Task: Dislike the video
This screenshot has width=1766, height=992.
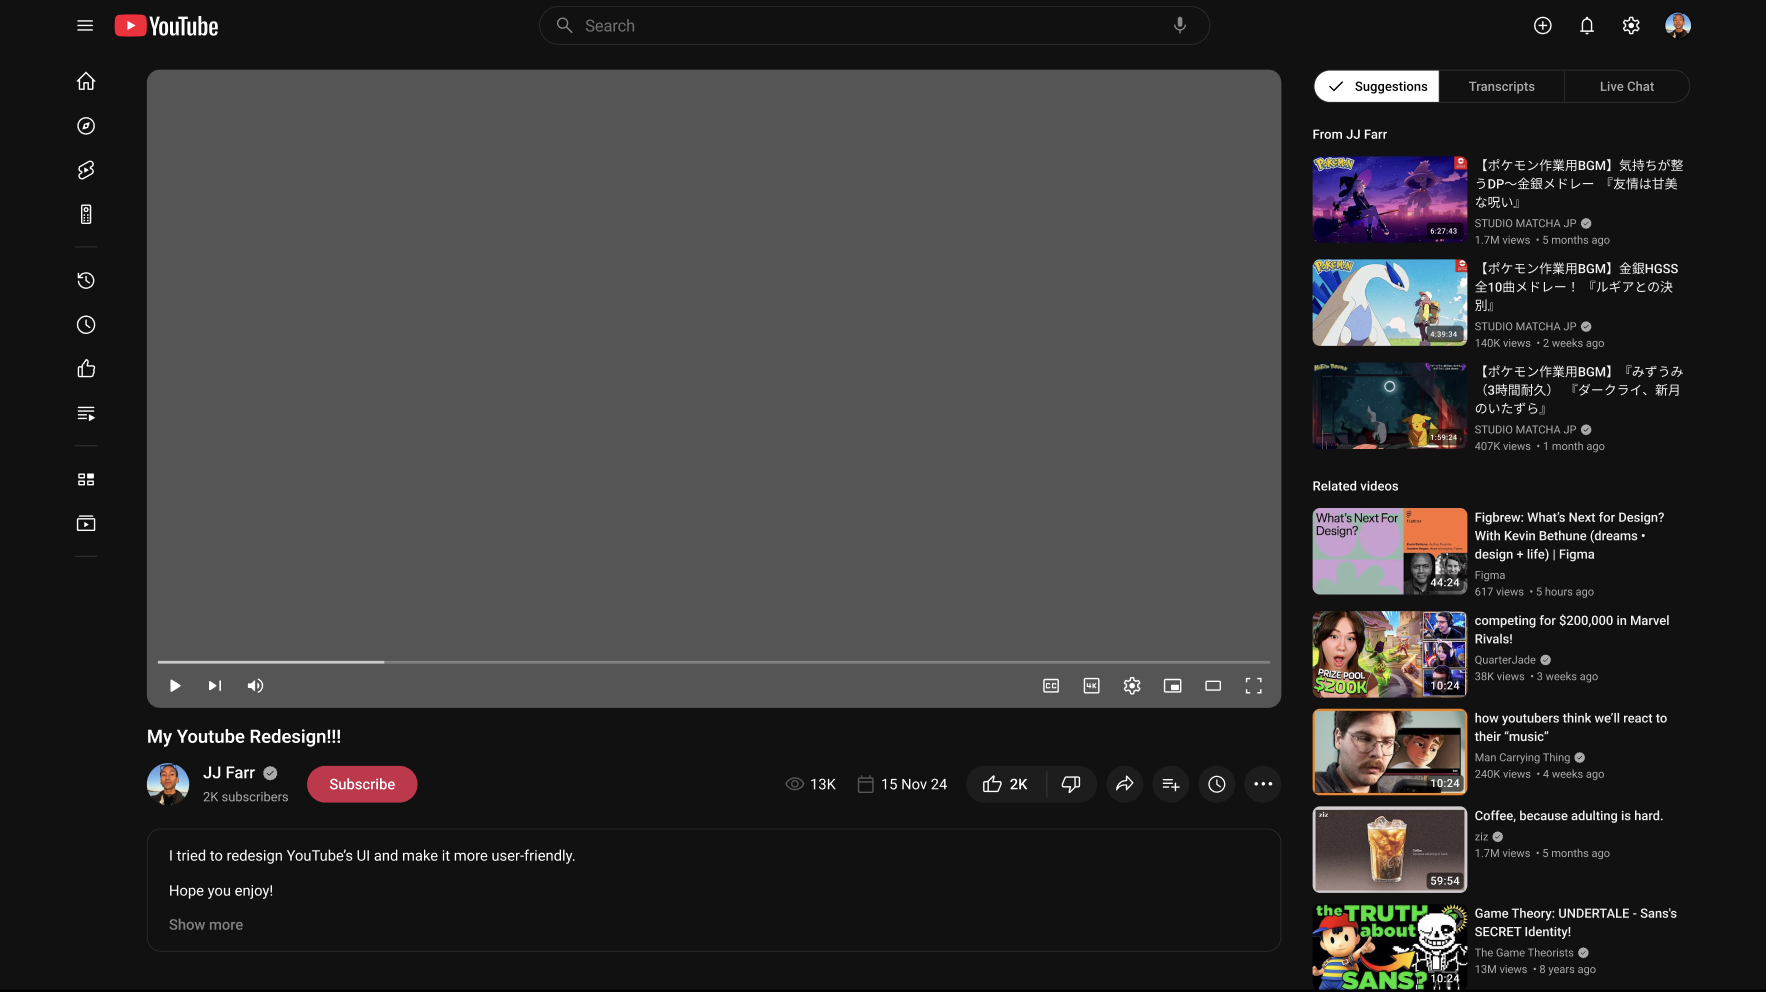Action: 1070,784
